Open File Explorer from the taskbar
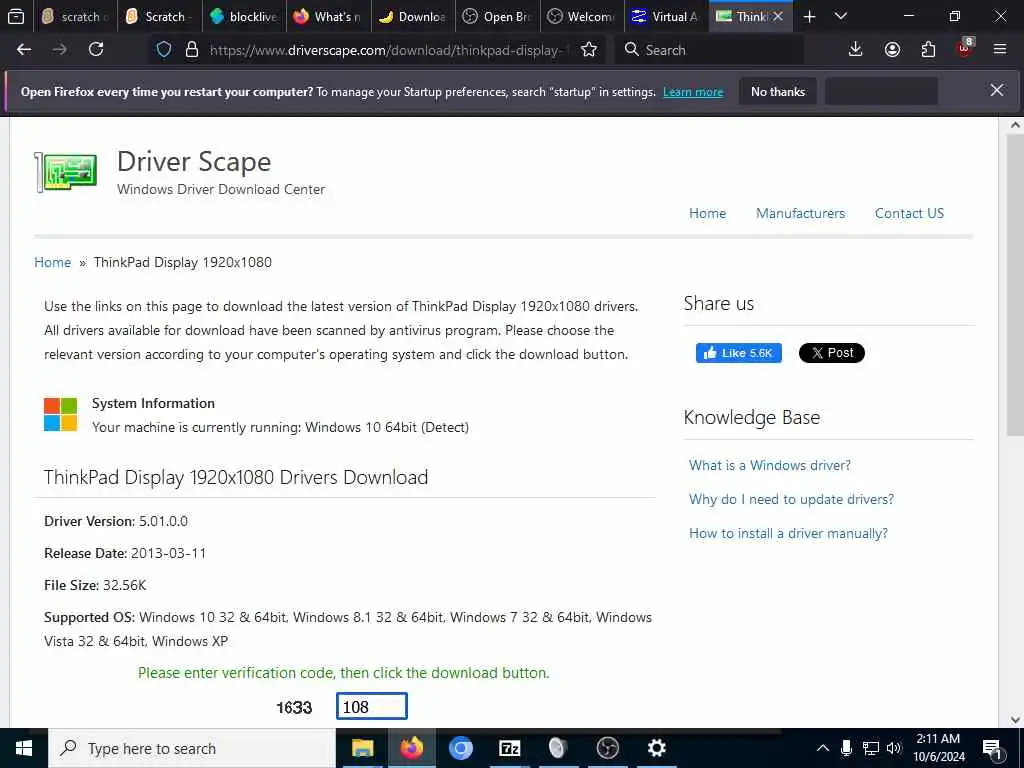Screen dimensions: 1024x768 click(x=362, y=748)
